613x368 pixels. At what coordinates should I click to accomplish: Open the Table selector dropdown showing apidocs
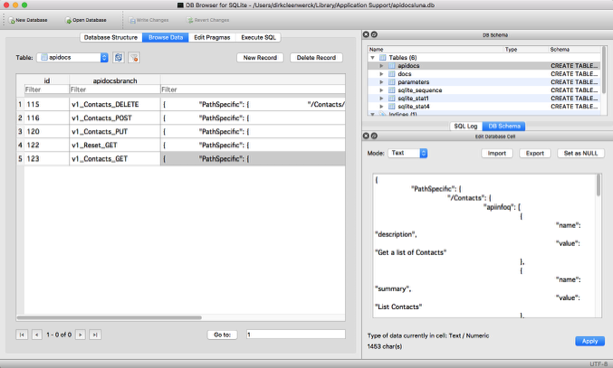72,57
